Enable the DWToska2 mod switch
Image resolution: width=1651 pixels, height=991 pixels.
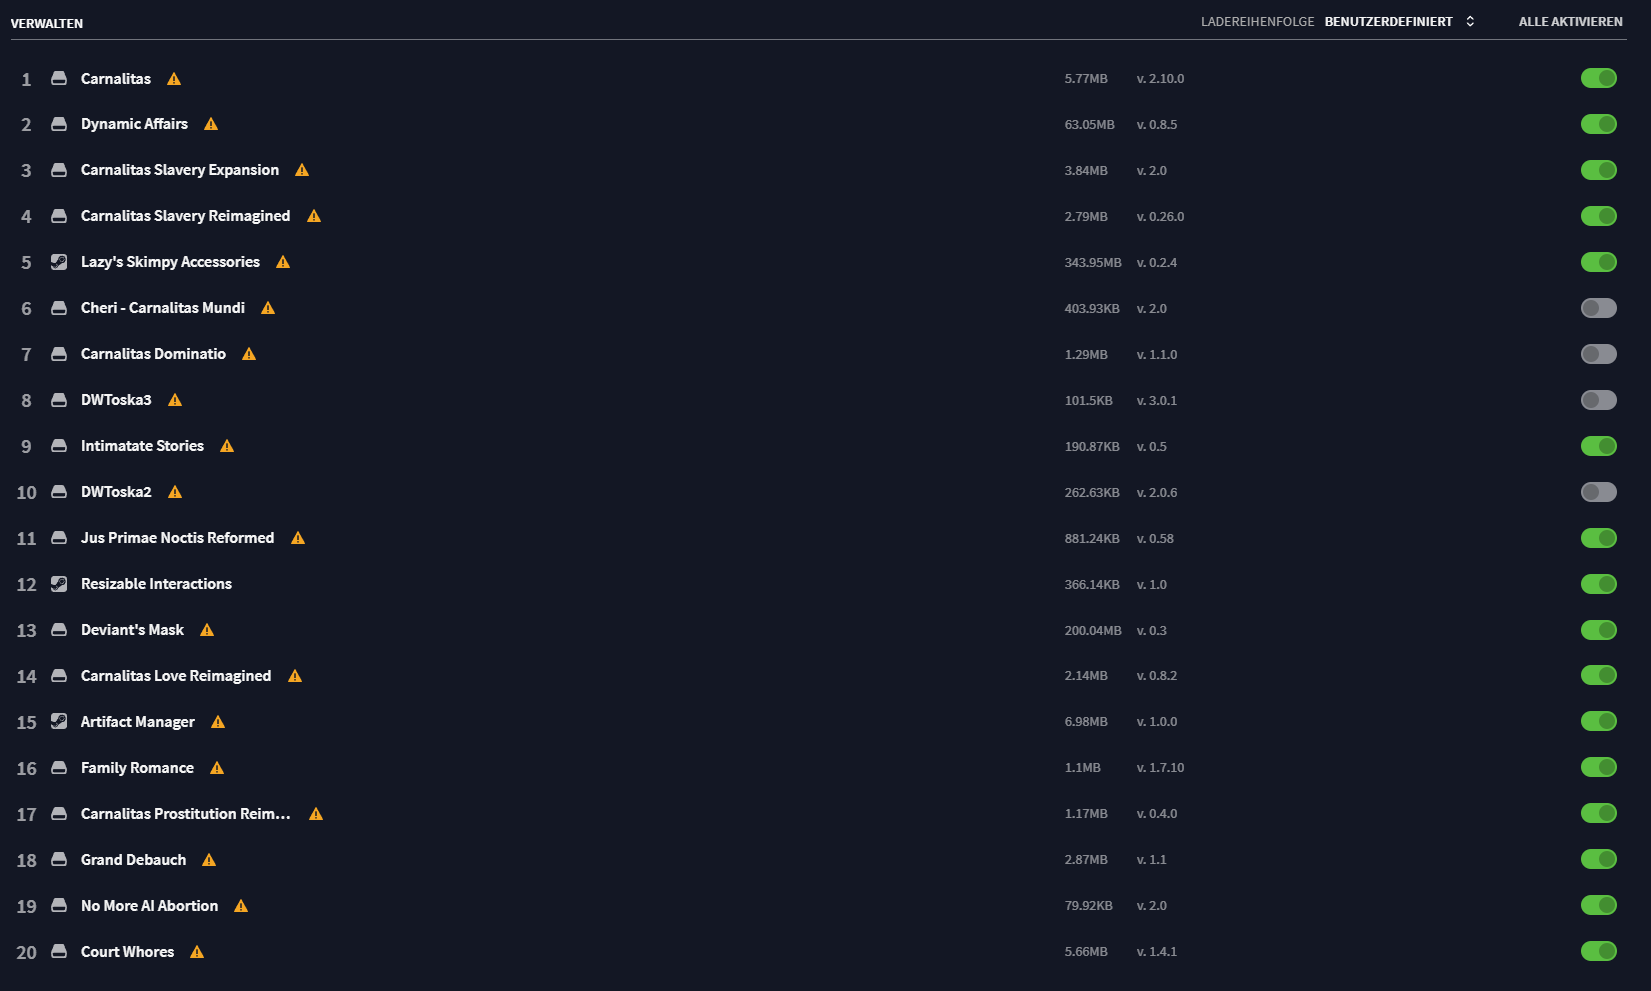coord(1598,492)
